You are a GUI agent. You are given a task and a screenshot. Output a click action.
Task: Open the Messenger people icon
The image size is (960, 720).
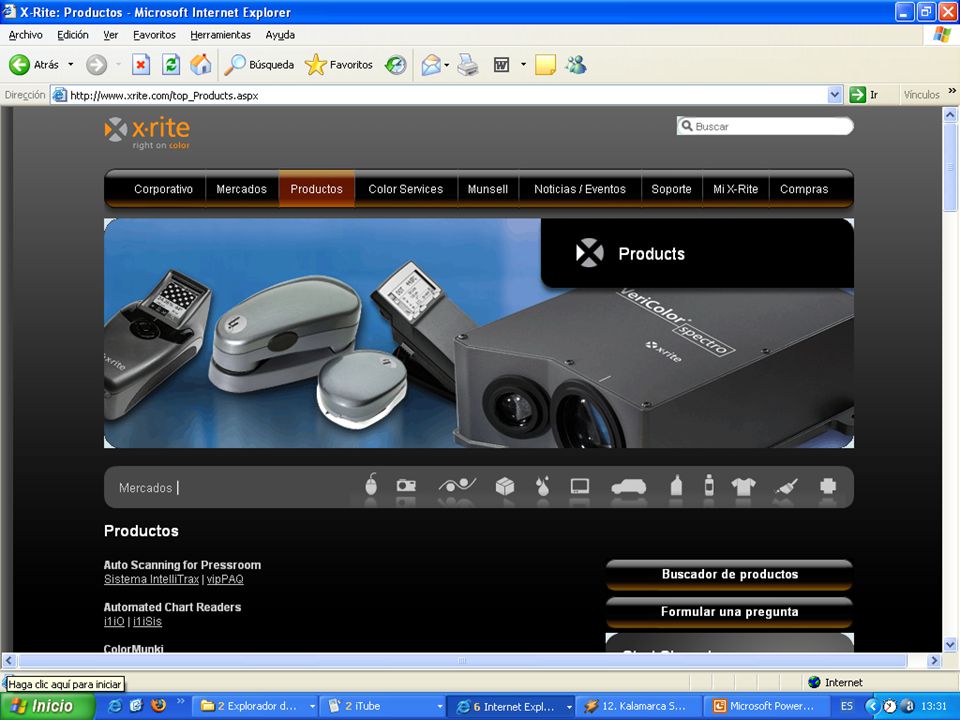pyautogui.click(x=576, y=64)
